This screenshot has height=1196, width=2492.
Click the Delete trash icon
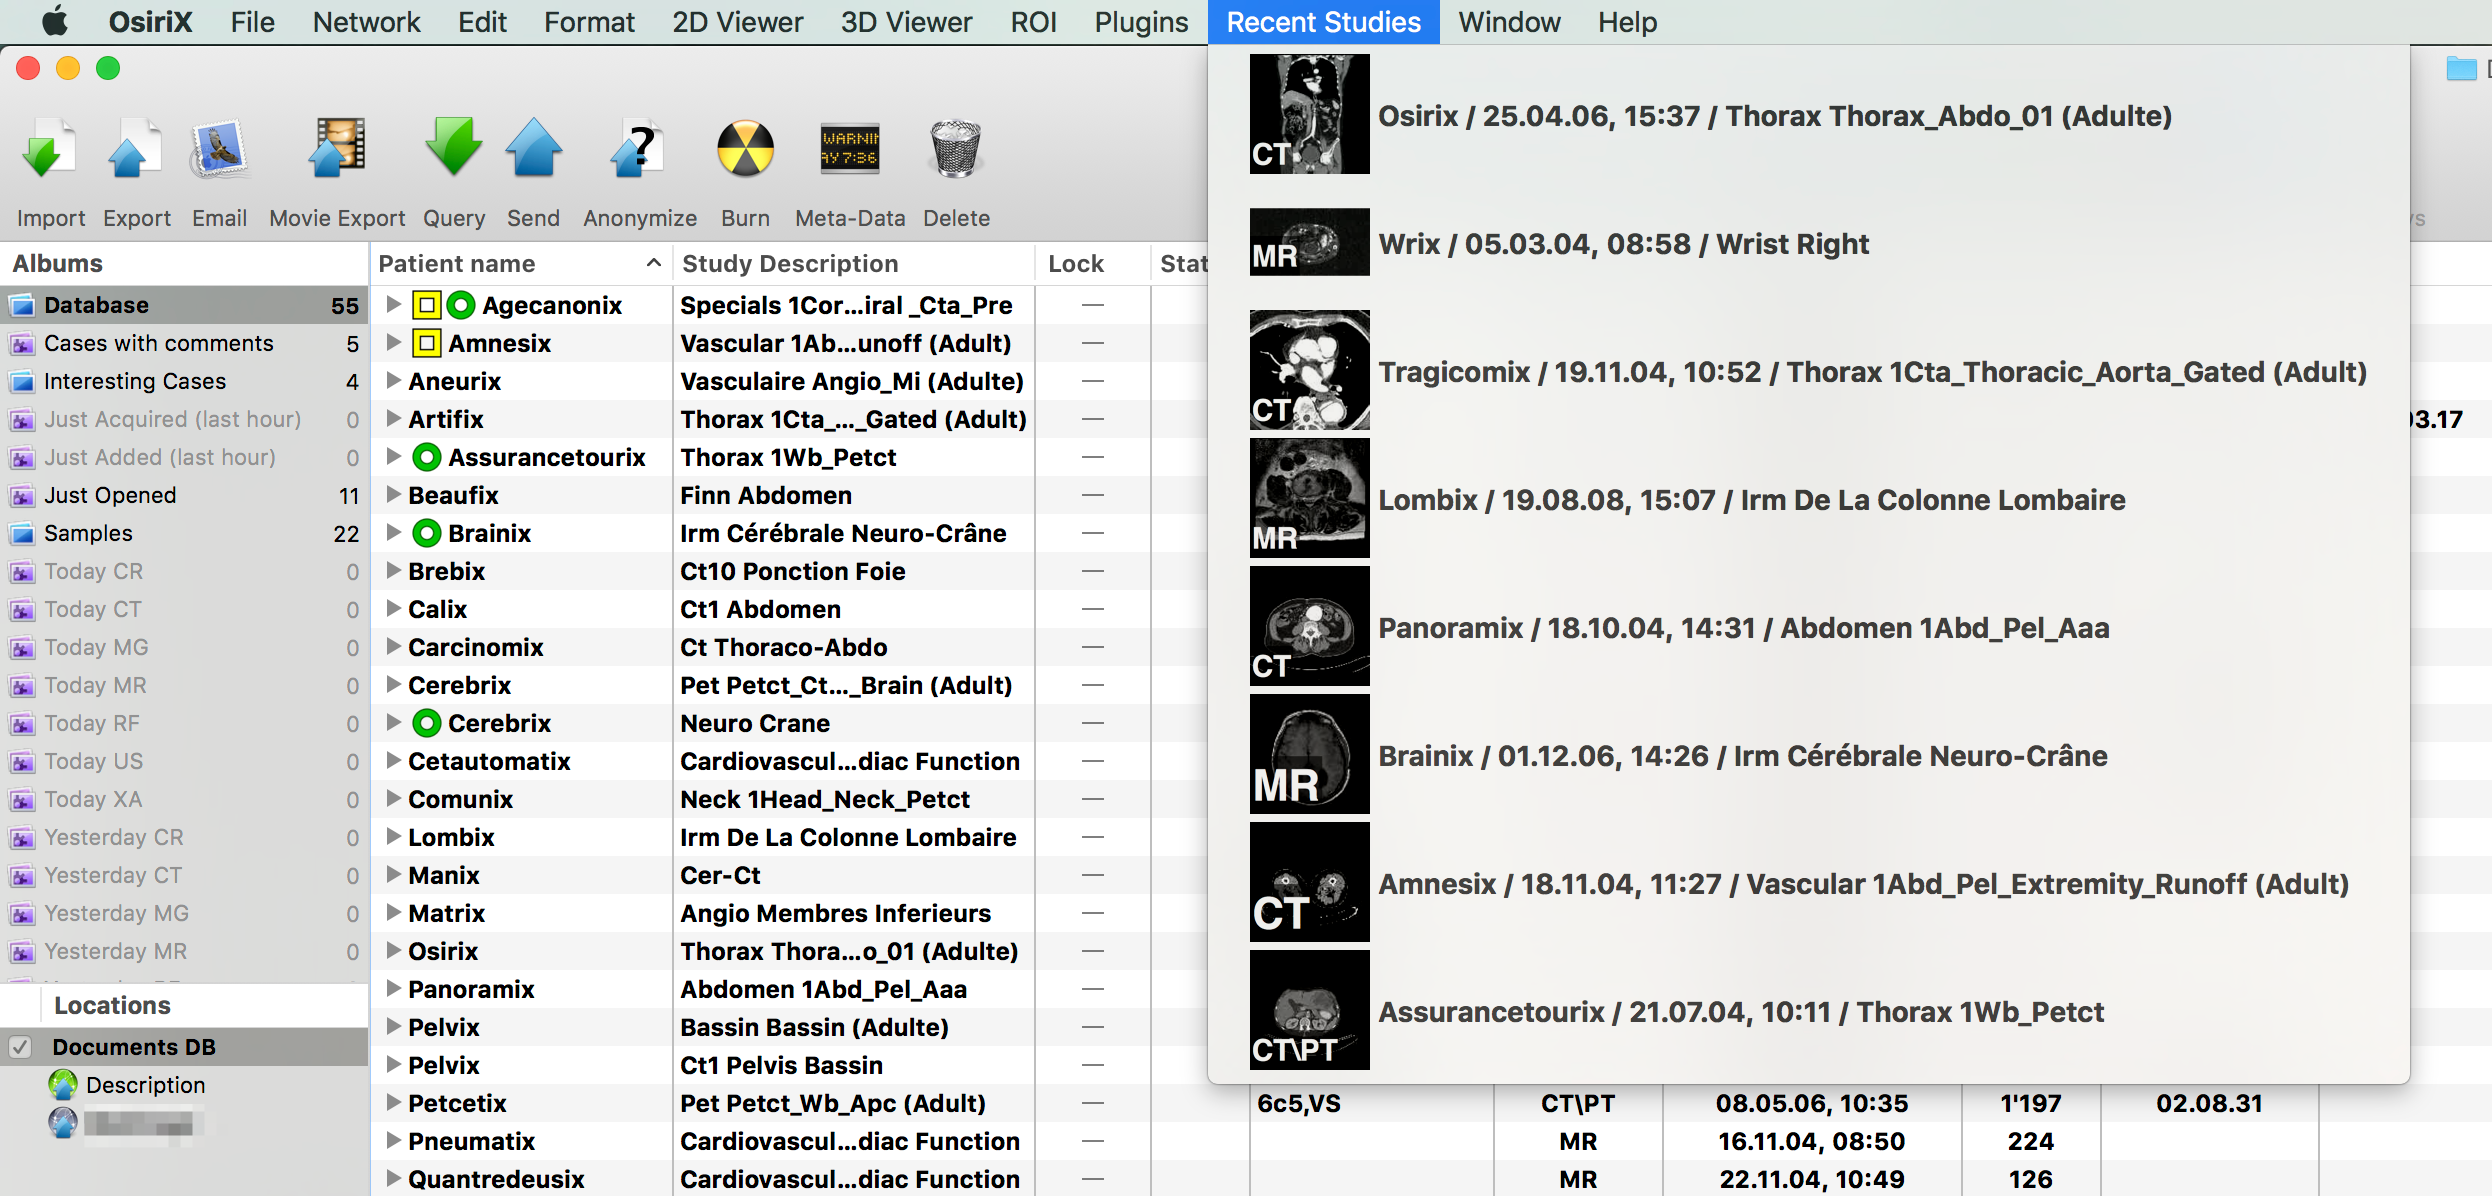[956, 149]
